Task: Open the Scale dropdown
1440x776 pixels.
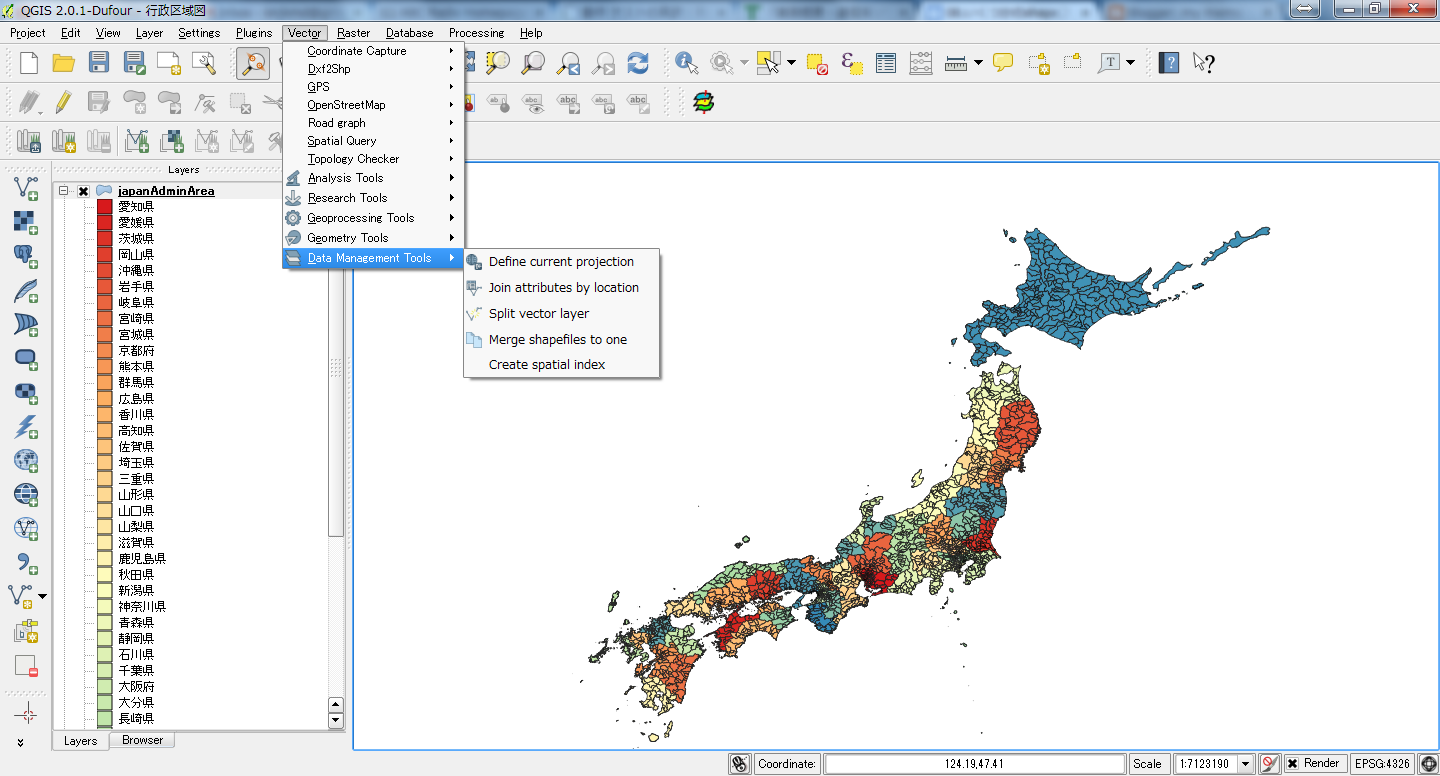Action: coord(1245,764)
